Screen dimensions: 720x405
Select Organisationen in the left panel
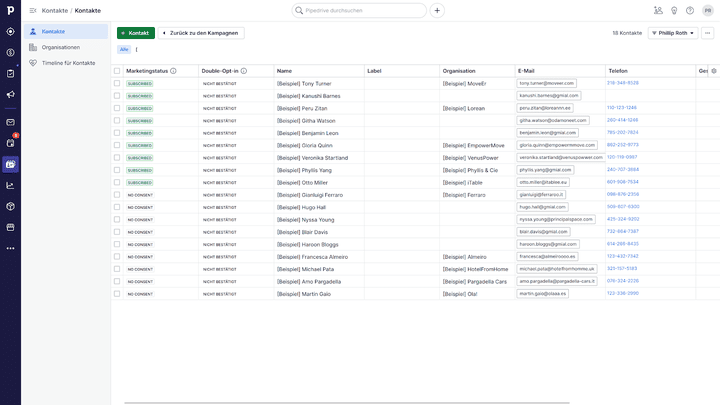click(66, 47)
